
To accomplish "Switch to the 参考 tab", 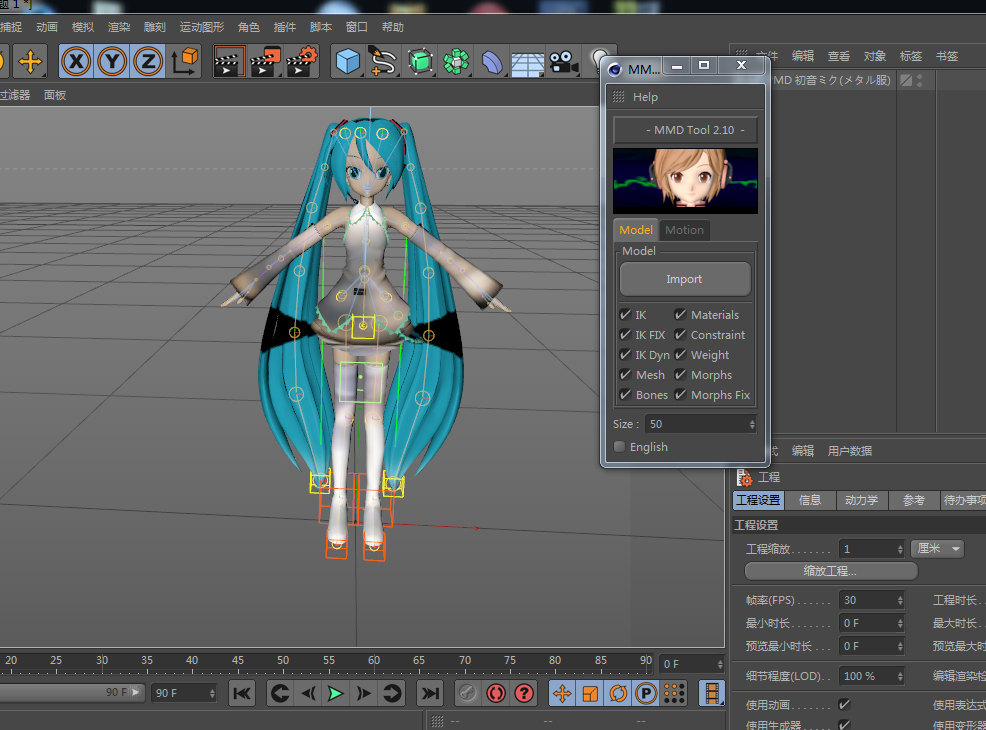I will [x=913, y=500].
